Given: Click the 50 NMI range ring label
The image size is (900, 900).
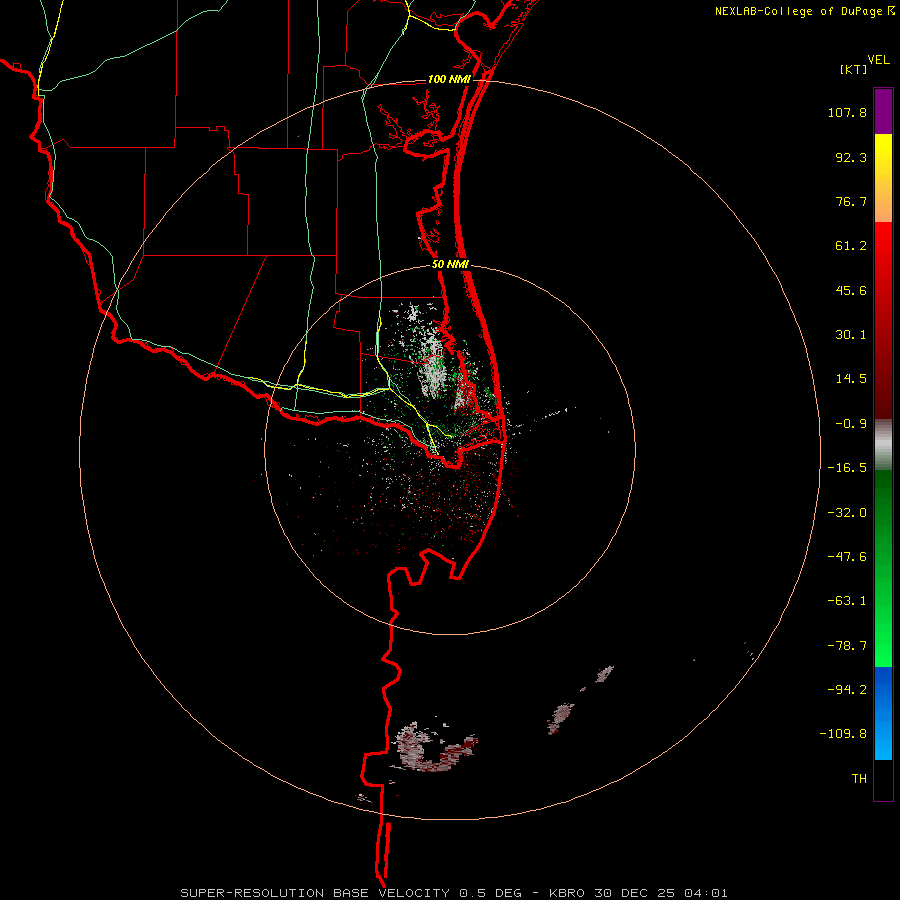Looking at the screenshot, I should [450, 265].
